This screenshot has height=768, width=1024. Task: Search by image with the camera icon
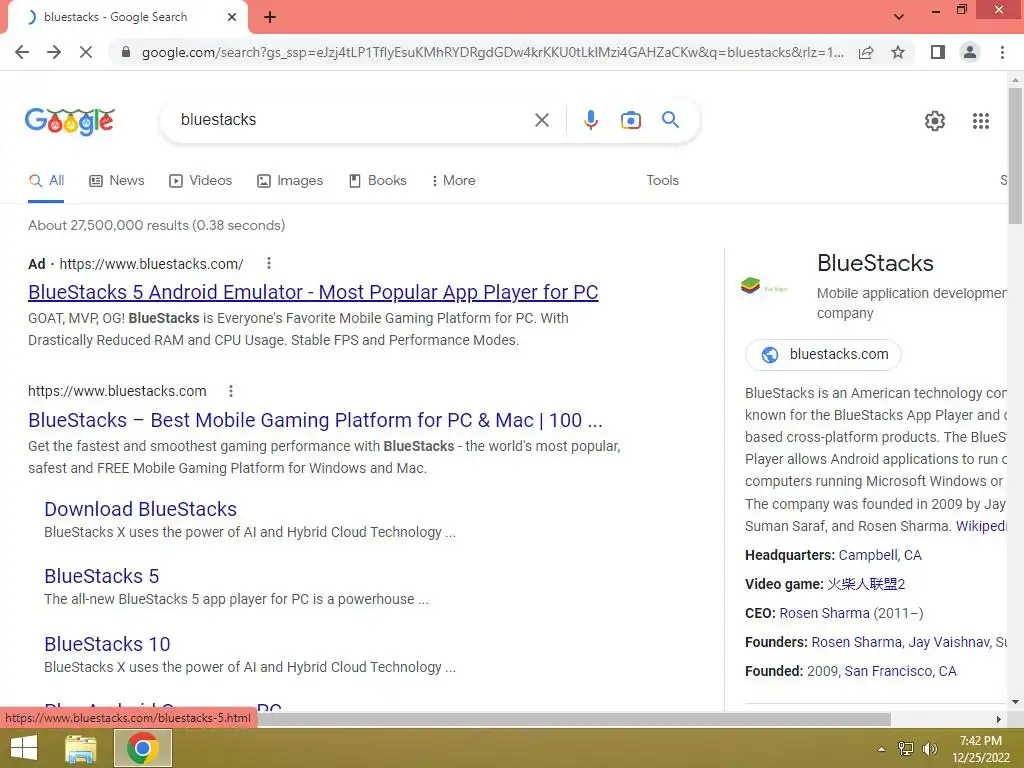(630, 120)
